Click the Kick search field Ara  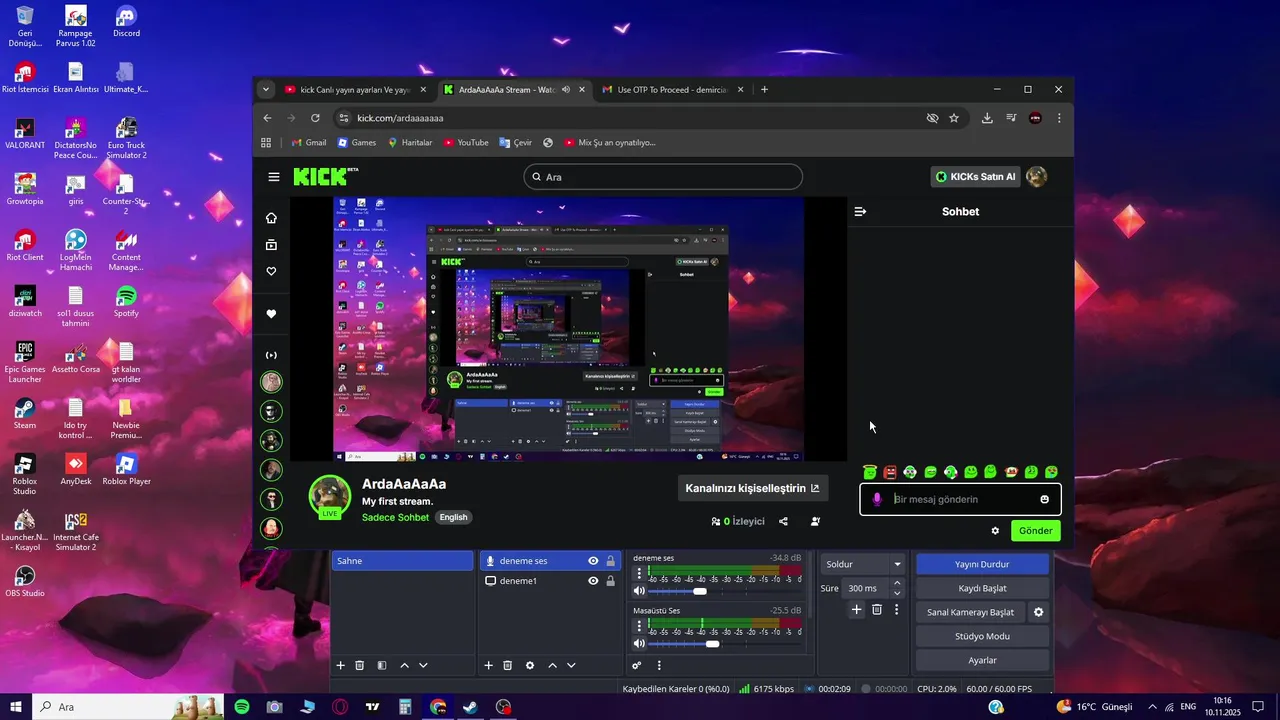click(x=663, y=177)
